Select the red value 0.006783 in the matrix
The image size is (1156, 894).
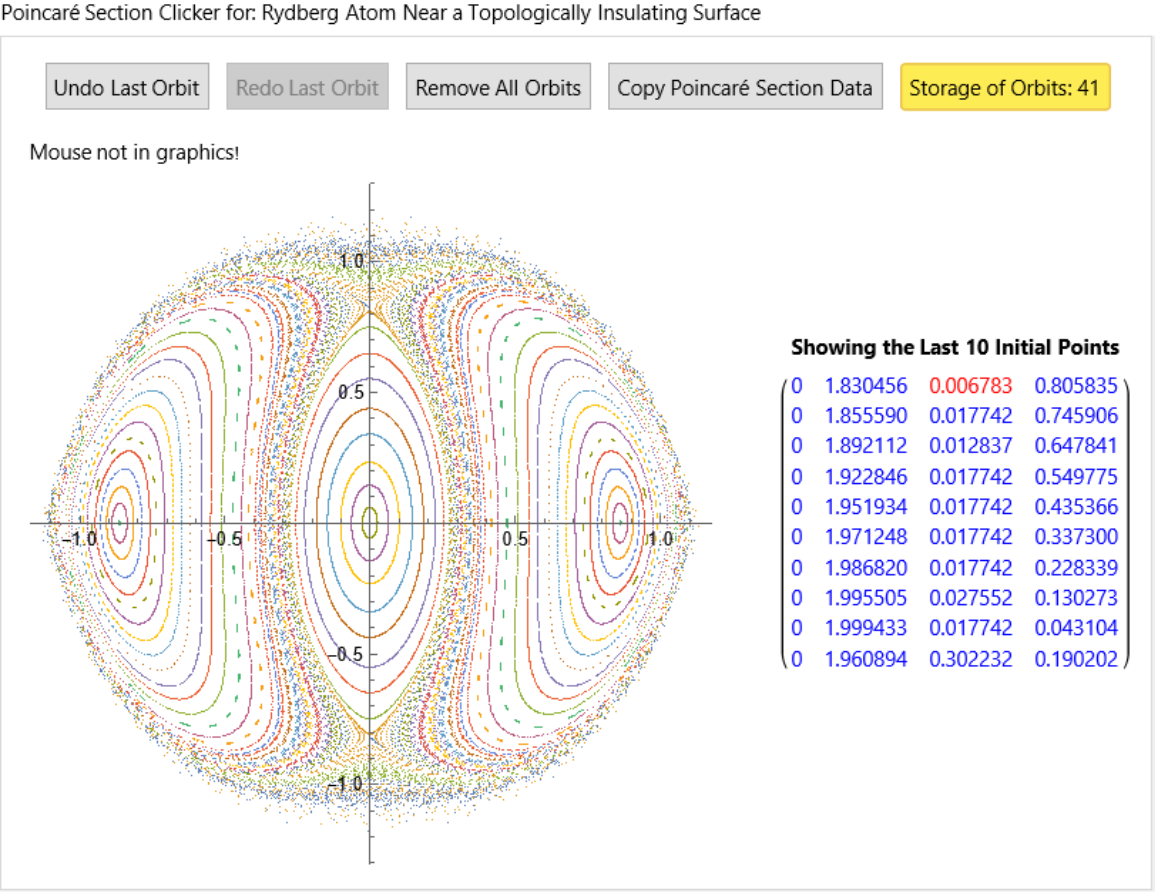coord(970,385)
